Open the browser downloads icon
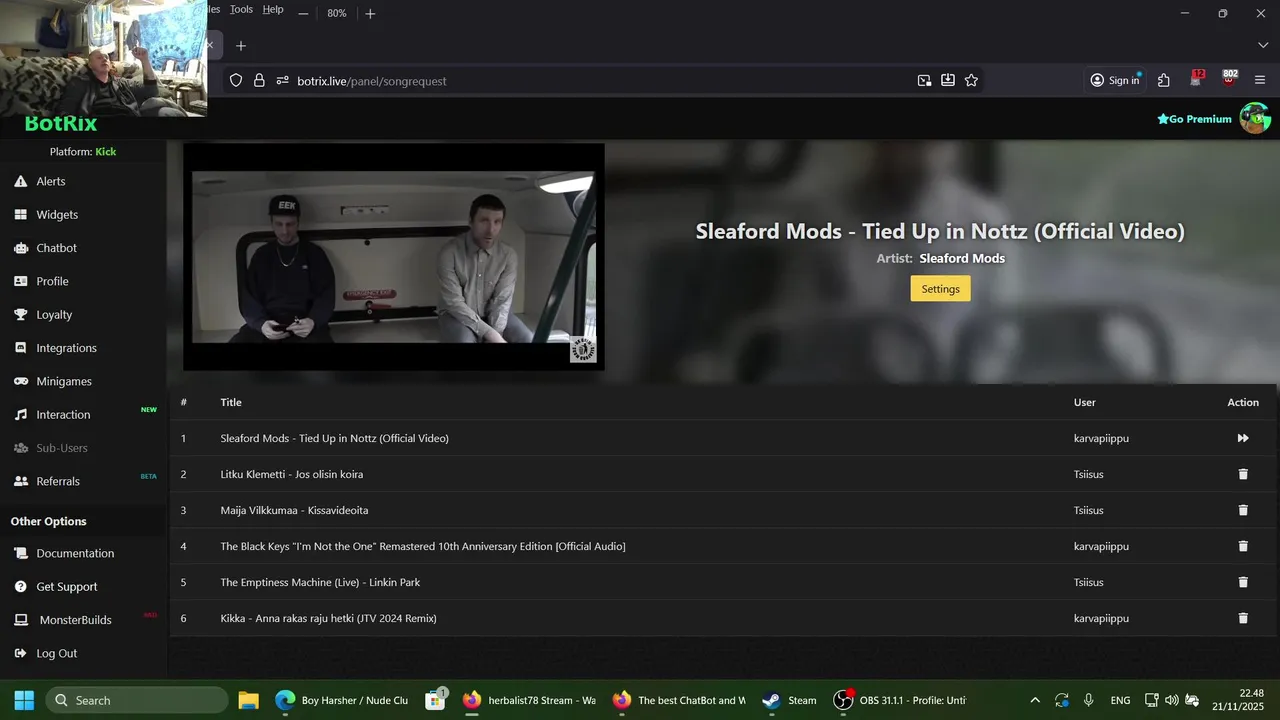This screenshot has height=720, width=1280. tap(948, 81)
